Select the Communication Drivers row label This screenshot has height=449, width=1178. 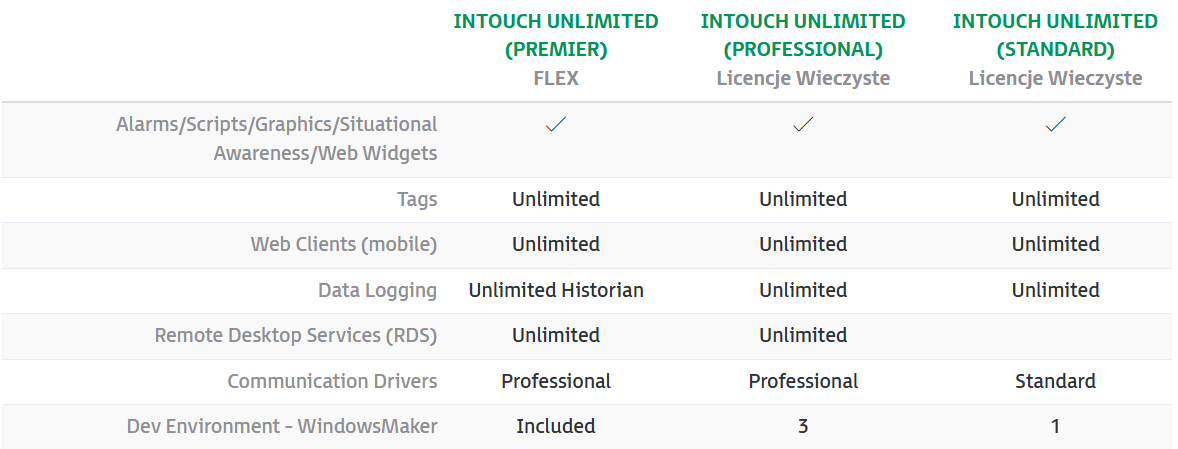point(332,381)
